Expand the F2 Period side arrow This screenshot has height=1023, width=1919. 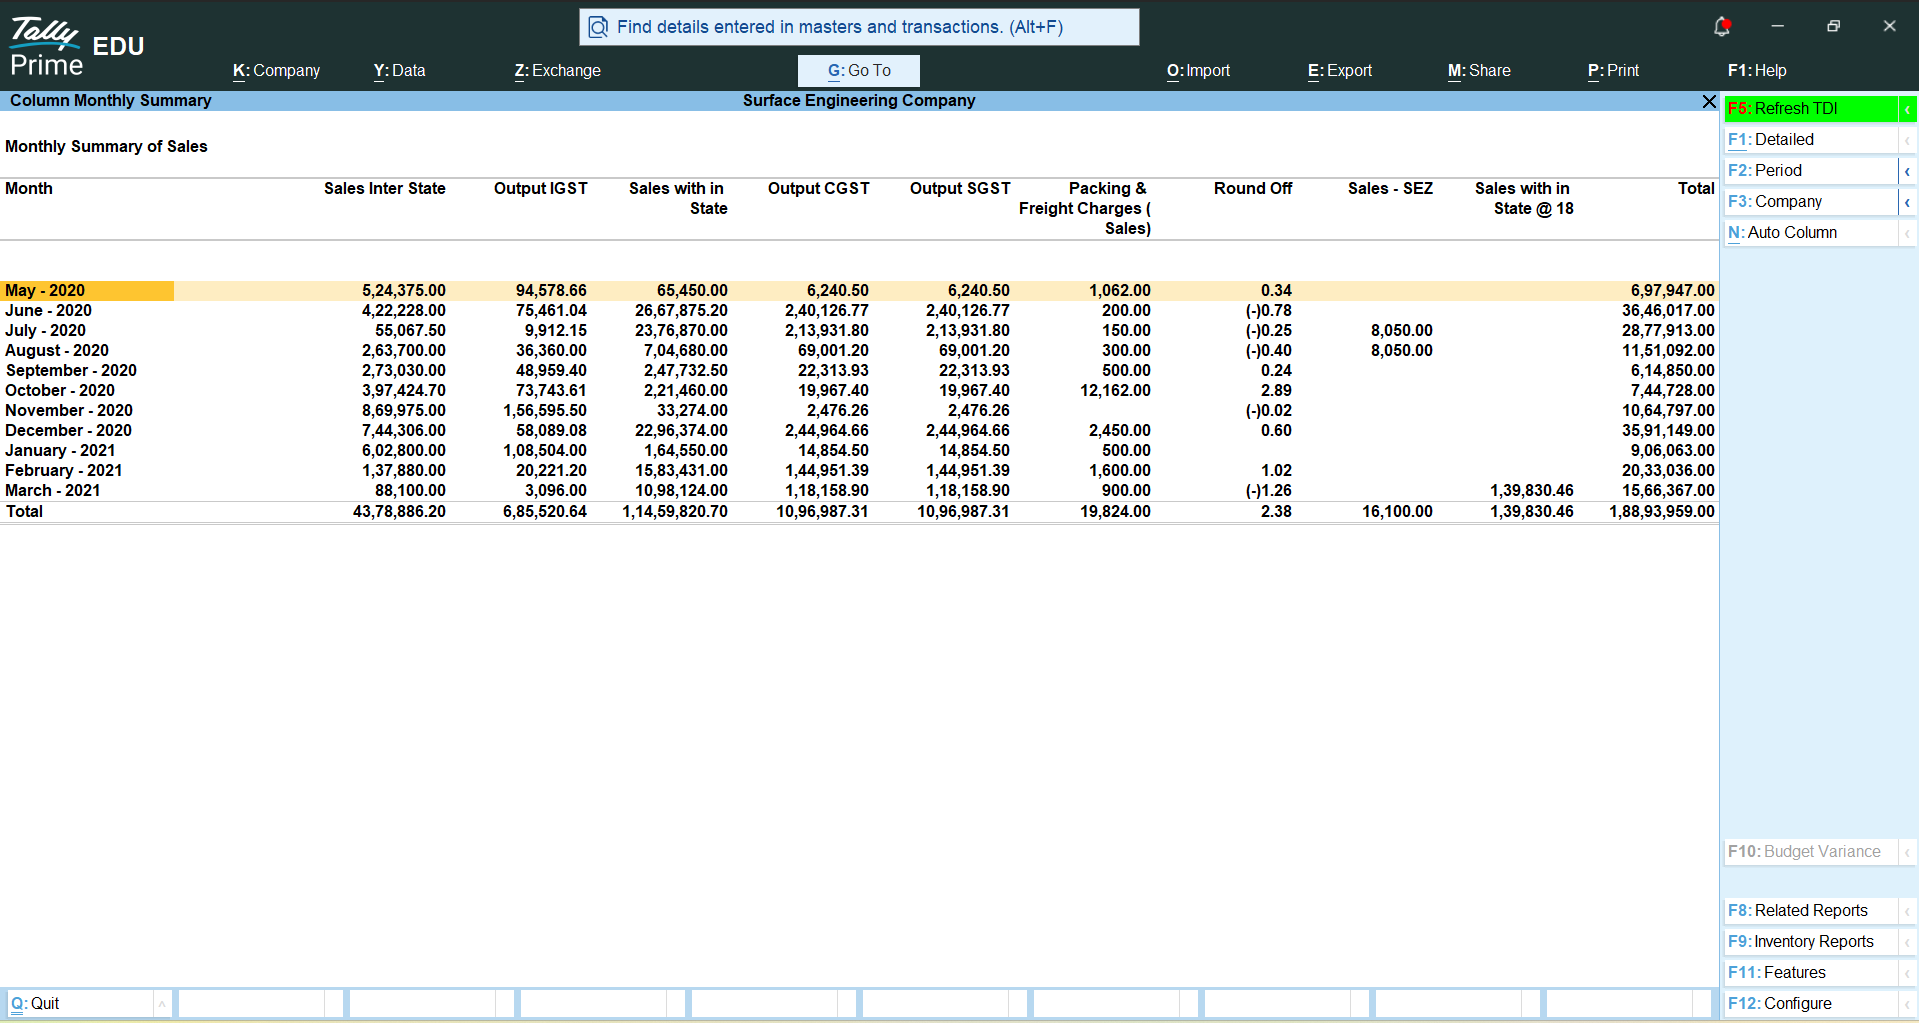1908,171
